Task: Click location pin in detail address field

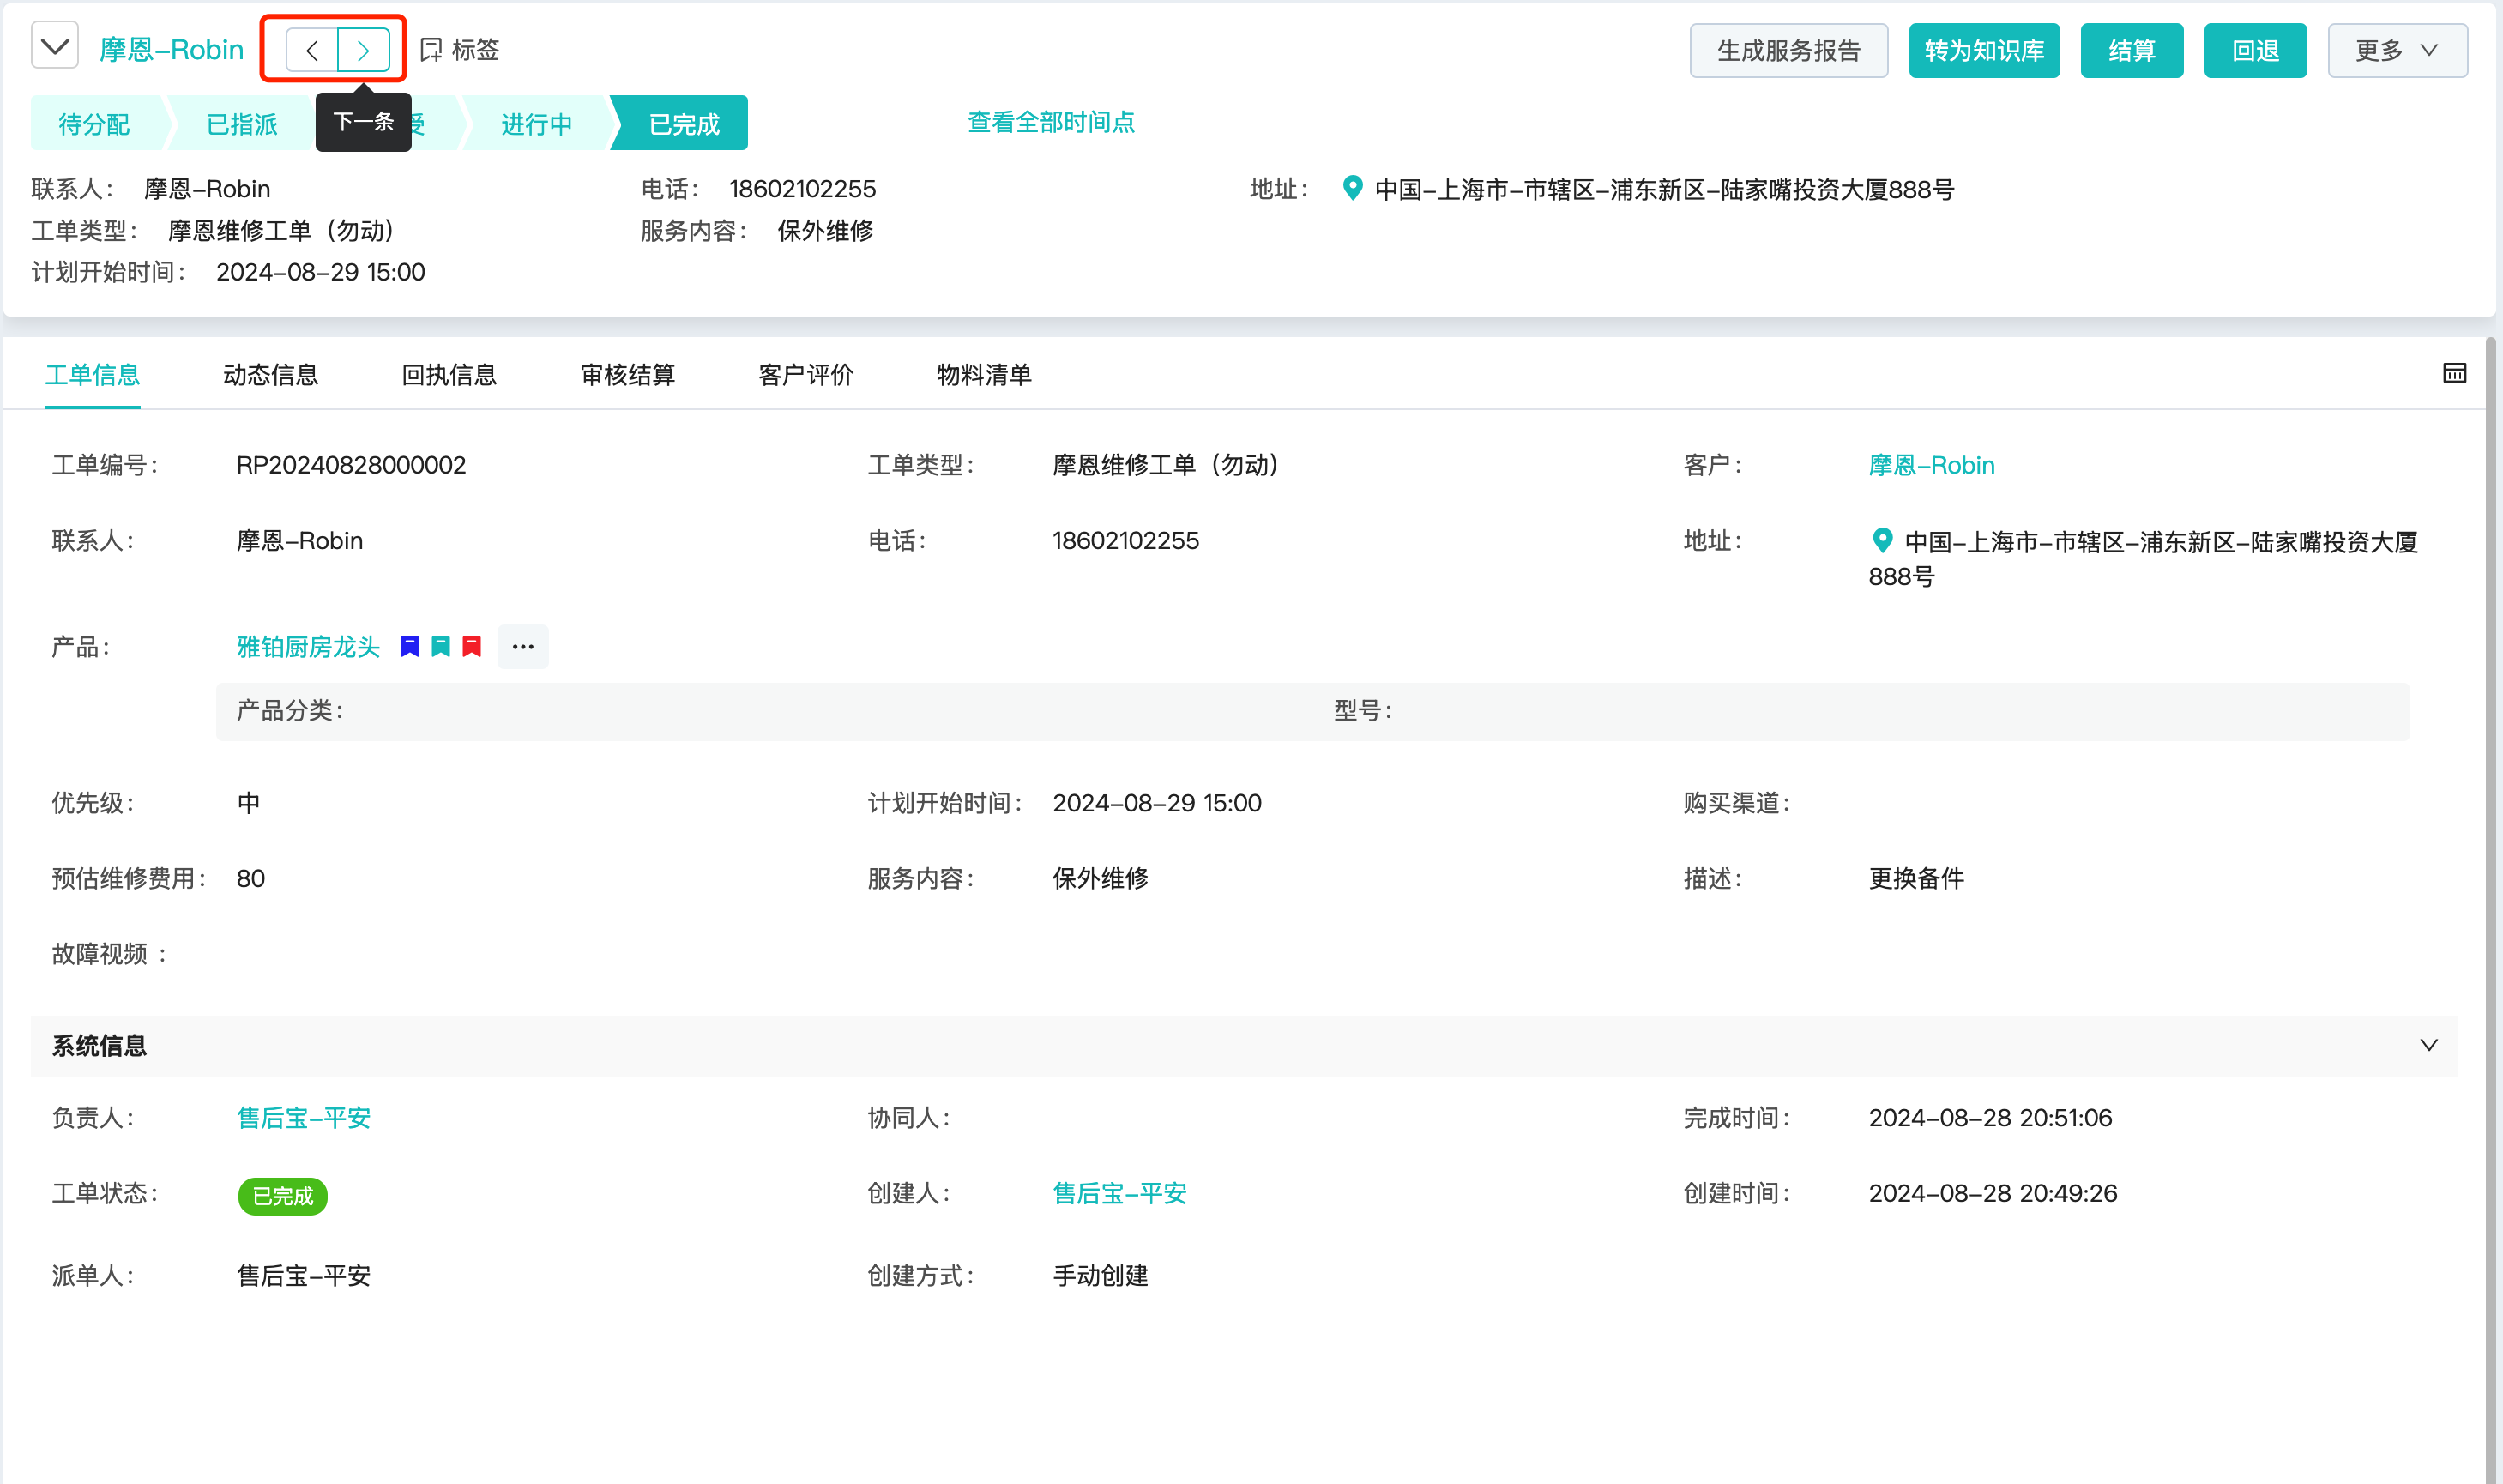Action: click(1882, 541)
